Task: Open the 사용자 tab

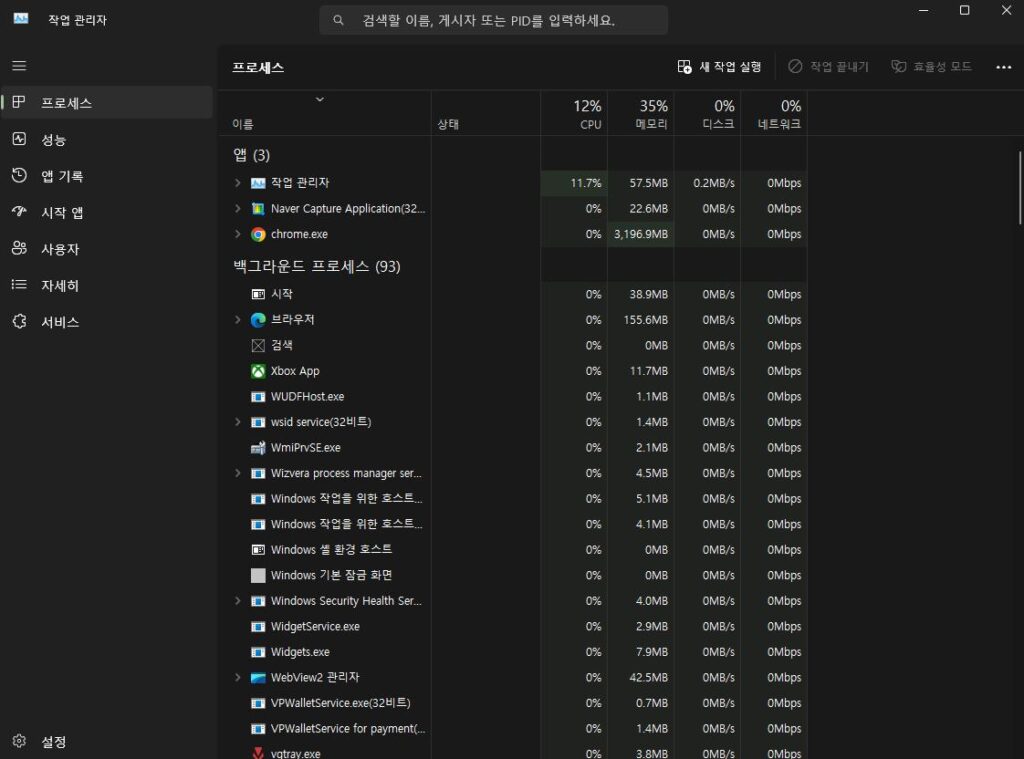Action: pos(107,249)
